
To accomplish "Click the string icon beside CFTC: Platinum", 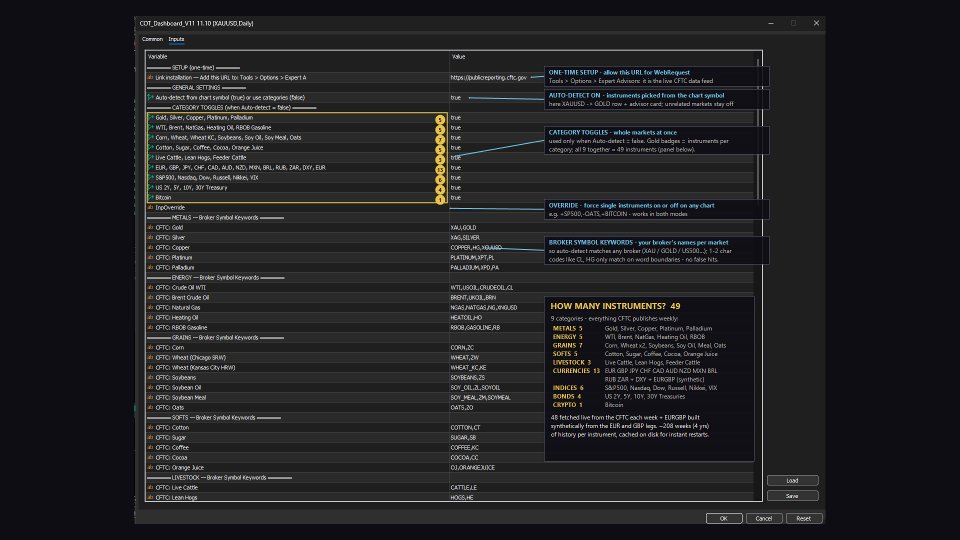I will [x=150, y=258].
